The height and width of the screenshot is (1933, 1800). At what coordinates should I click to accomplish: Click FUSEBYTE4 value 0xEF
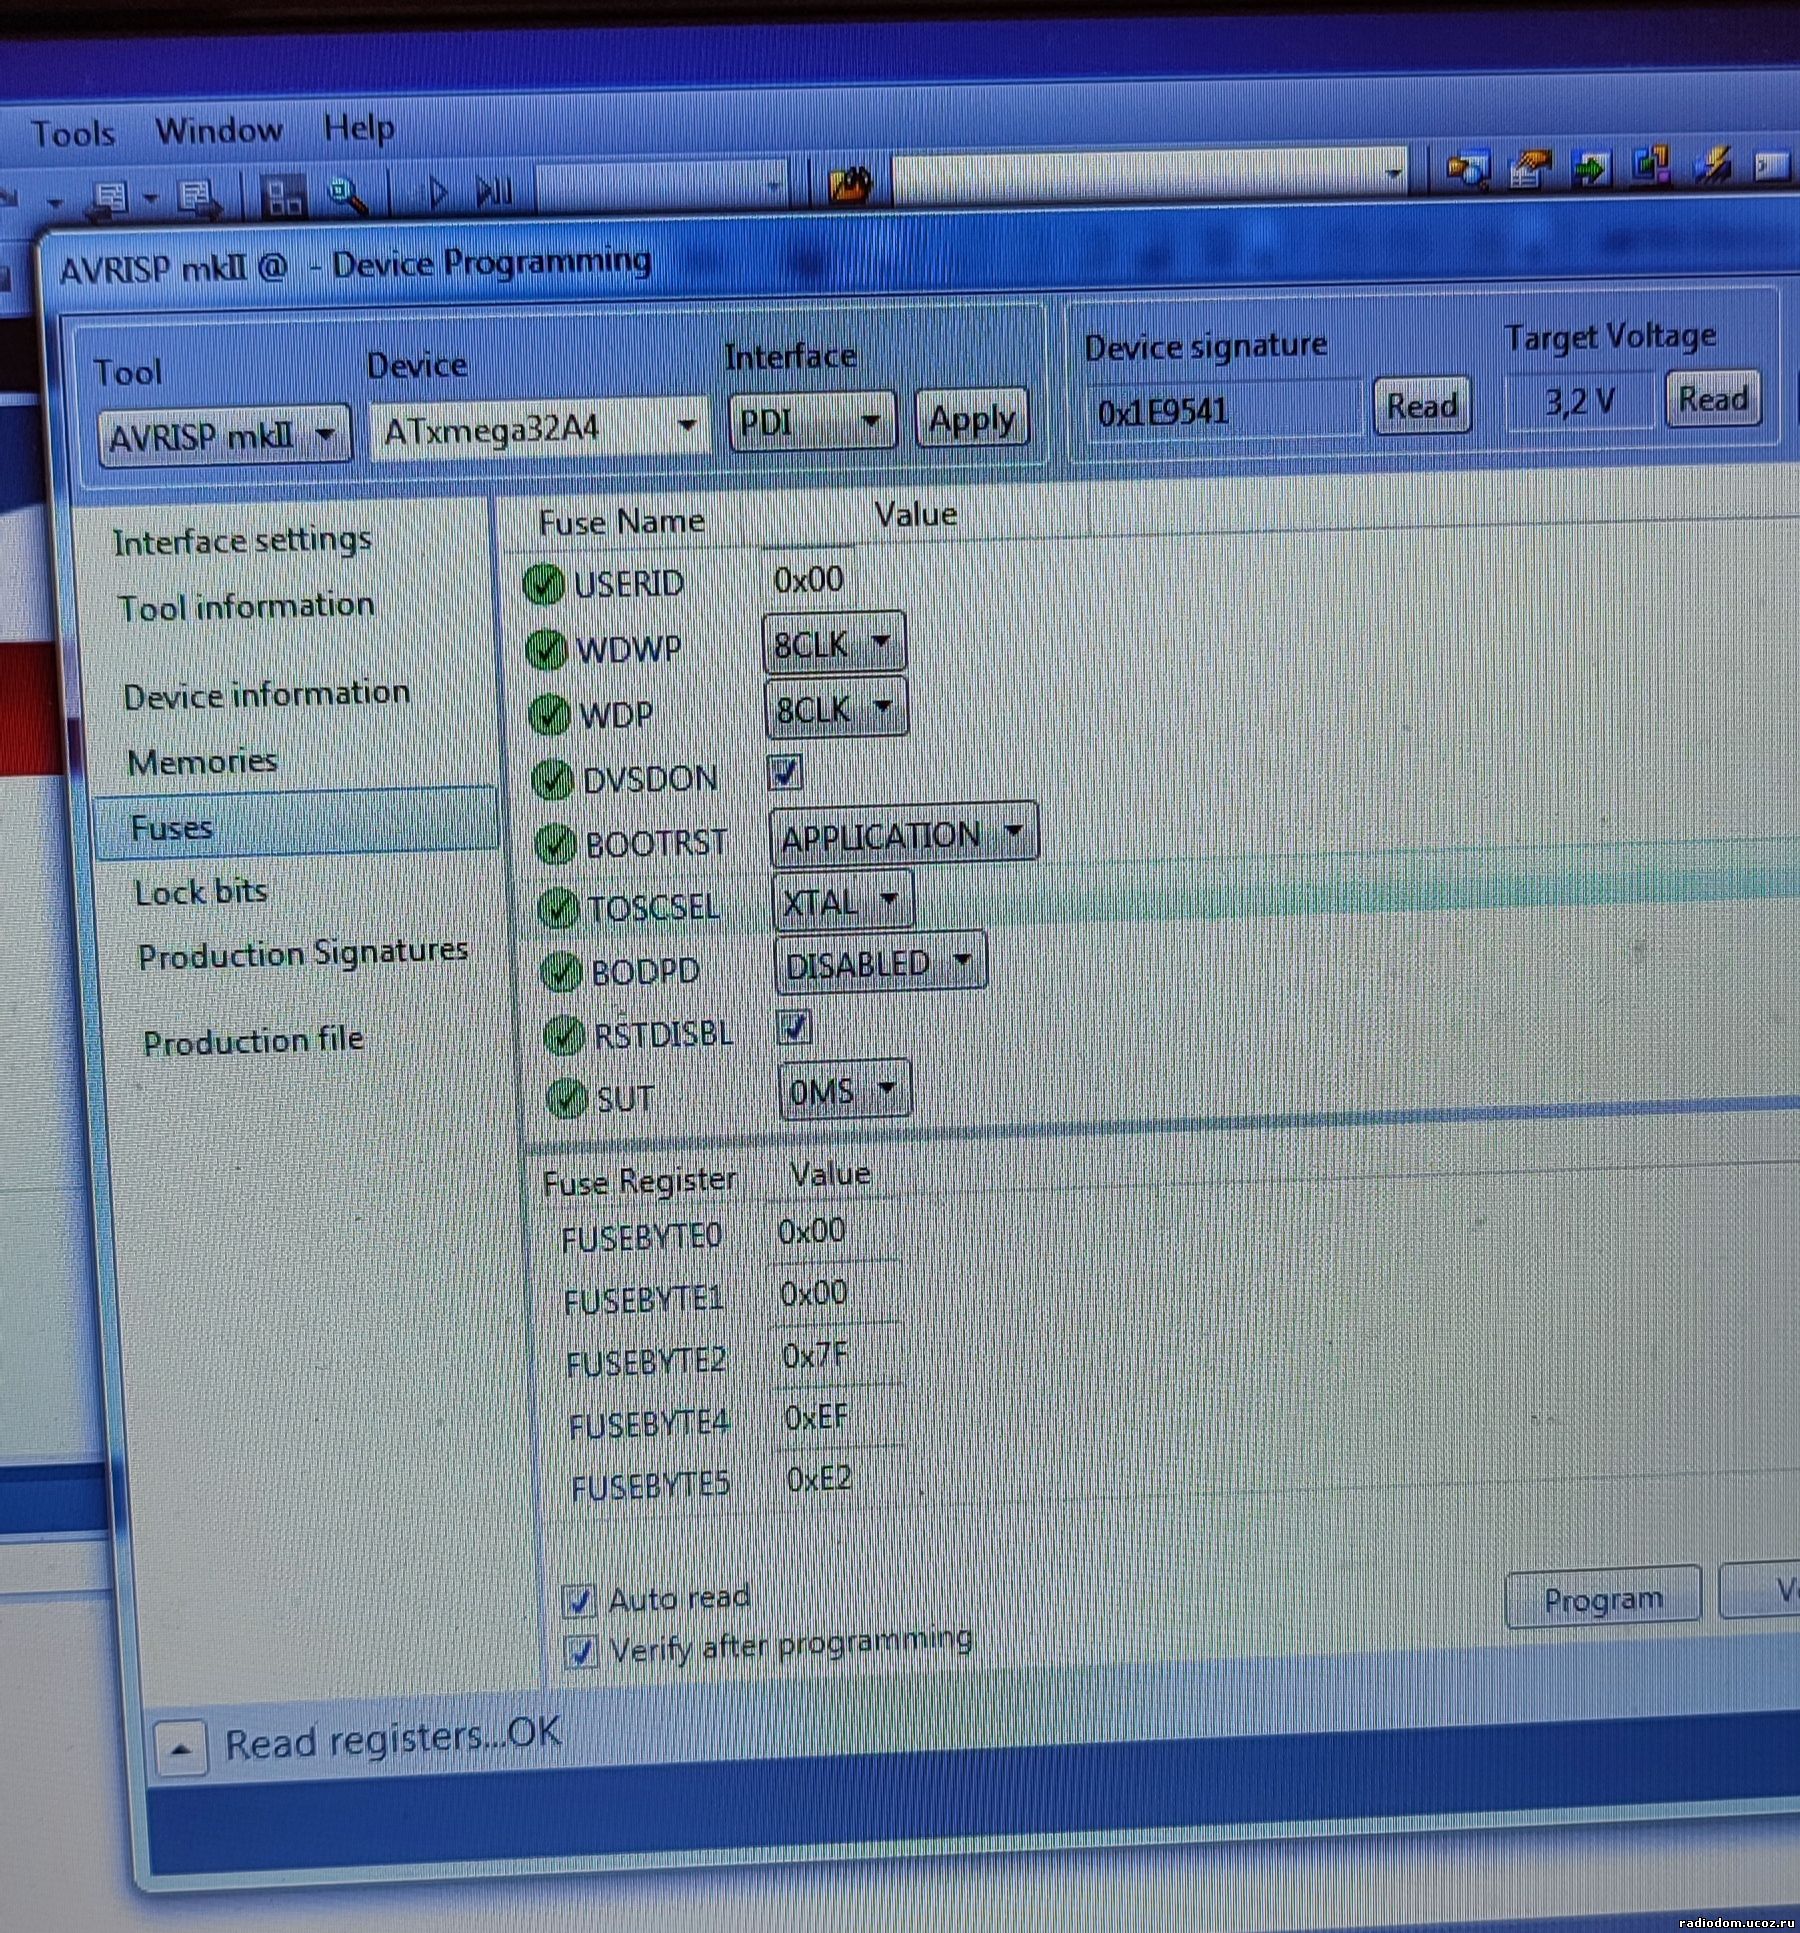click(x=817, y=1416)
